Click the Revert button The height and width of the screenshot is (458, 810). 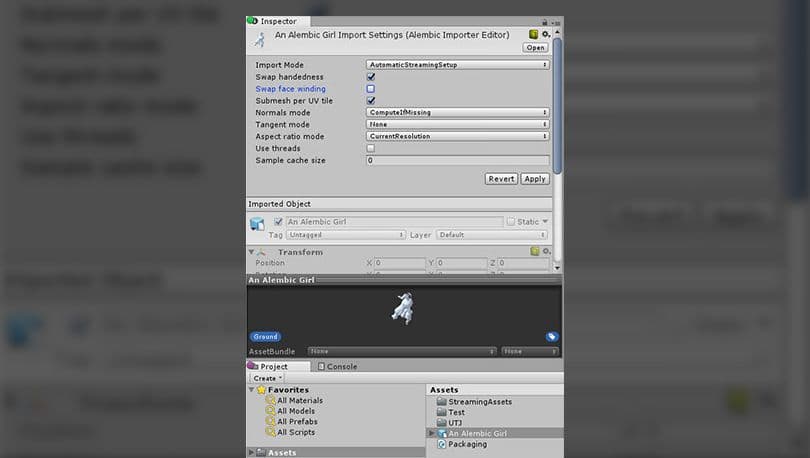click(x=501, y=179)
